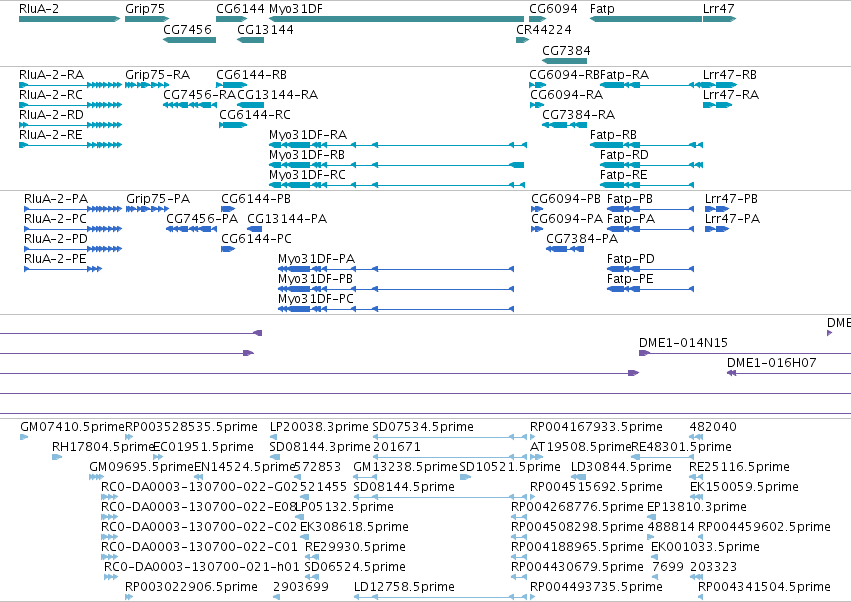The width and height of the screenshot is (851, 602).
Task: Select the CG7456 gene glyph
Action: pyautogui.click(x=189, y=40)
